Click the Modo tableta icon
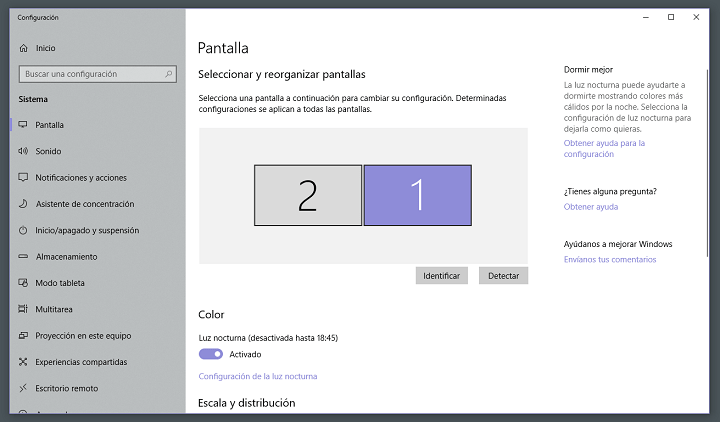Viewport: 720px width, 422px height. coord(23,283)
